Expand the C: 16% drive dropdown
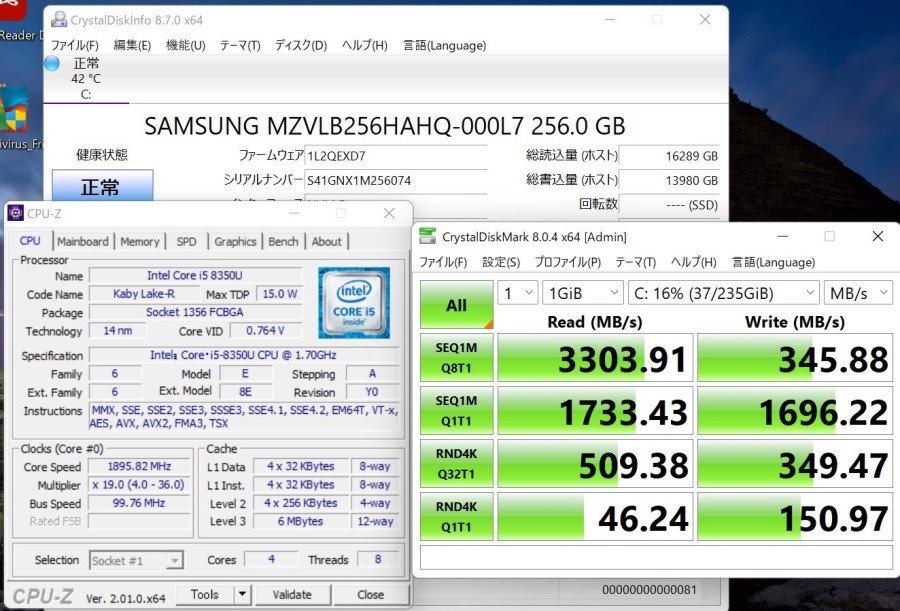This screenshot has width=900, height=611. [724, 293]
